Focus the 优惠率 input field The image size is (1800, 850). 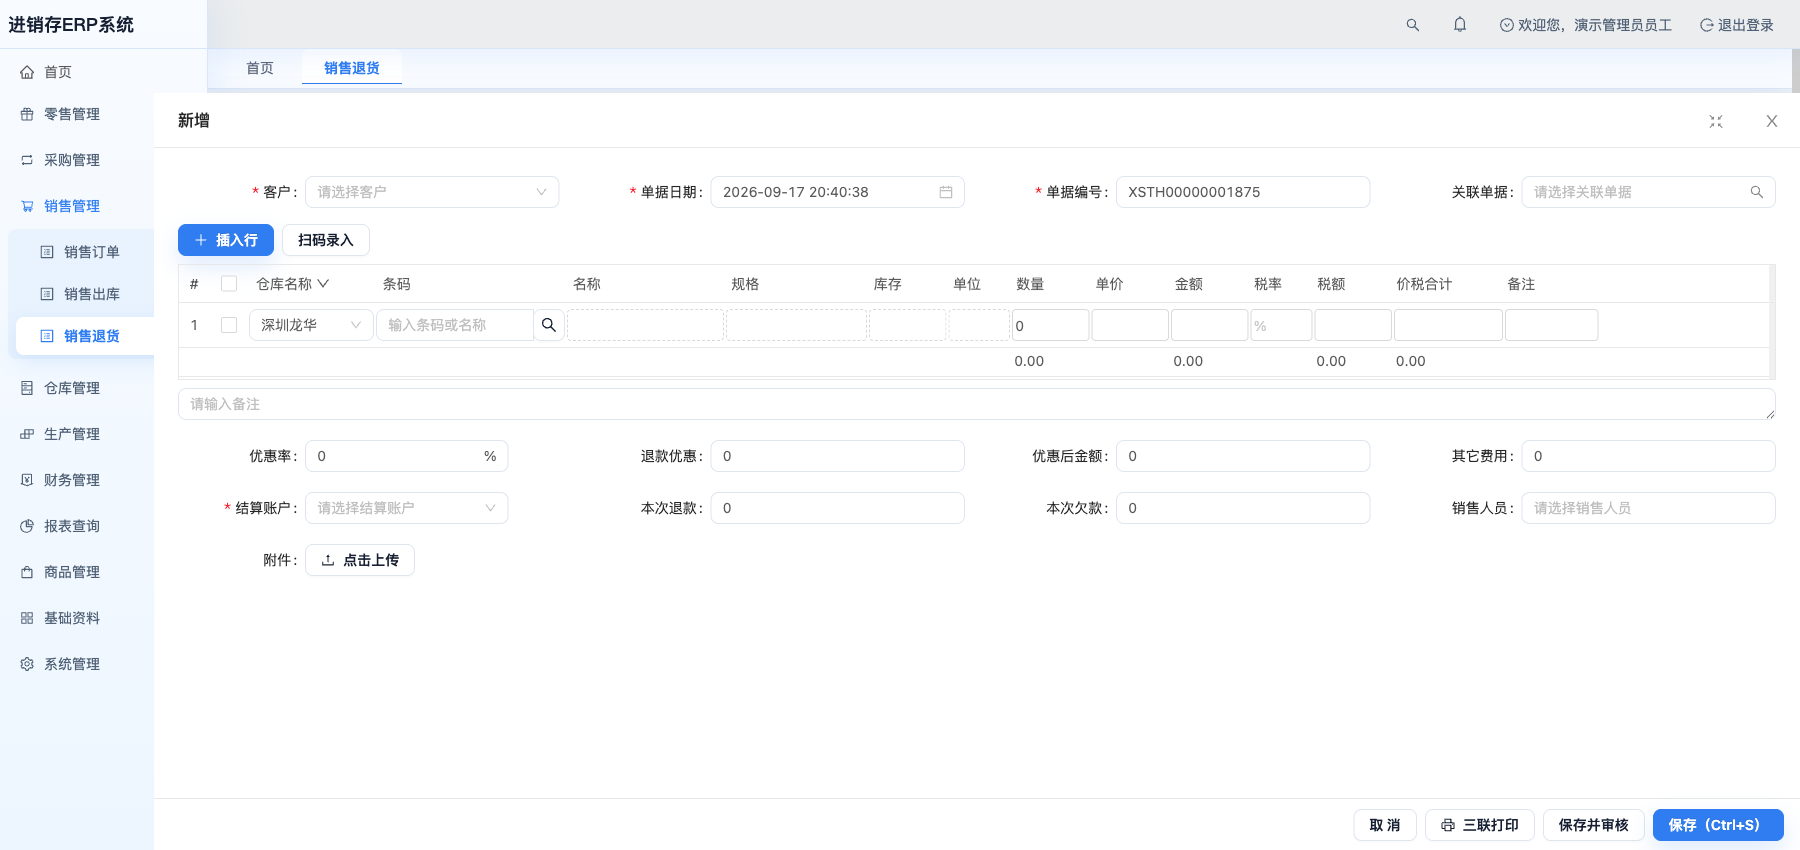[x=406, y=456]
